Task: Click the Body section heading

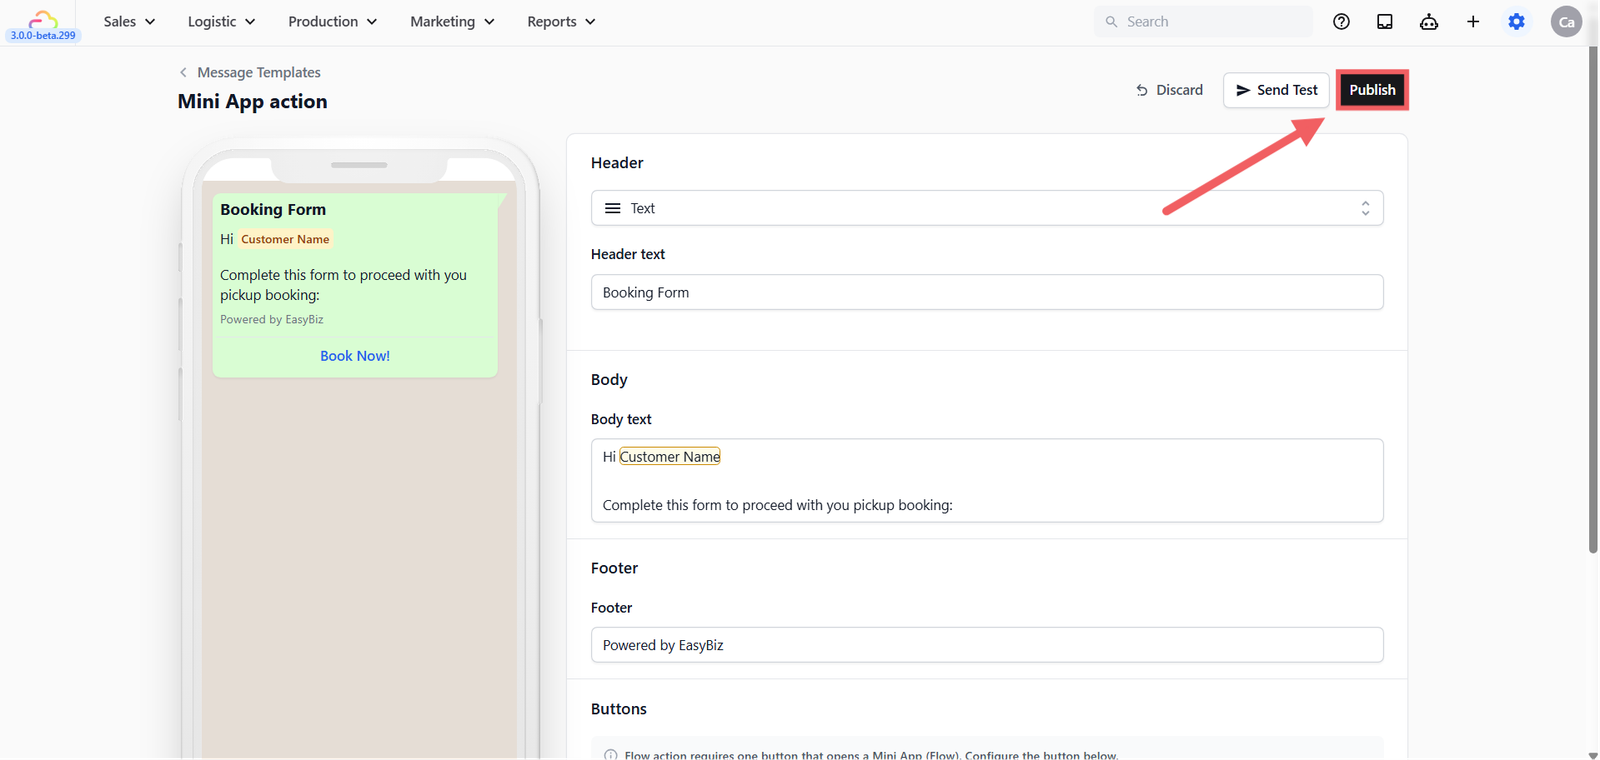Action: pos(609,380)
